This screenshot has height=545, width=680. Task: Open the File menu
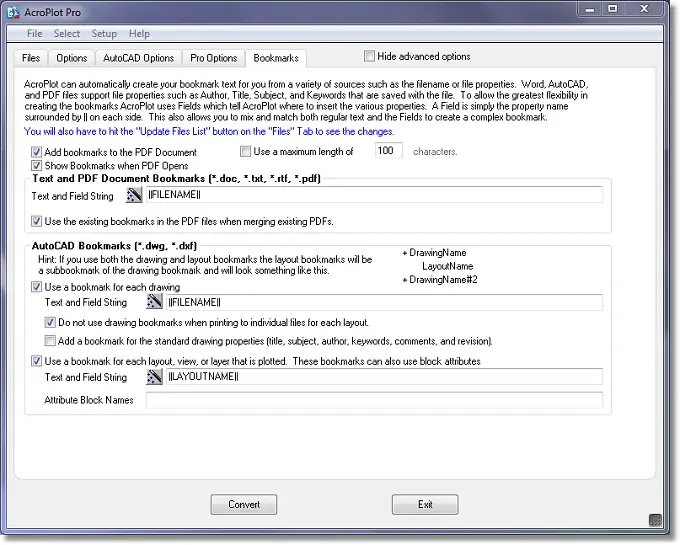34,33
